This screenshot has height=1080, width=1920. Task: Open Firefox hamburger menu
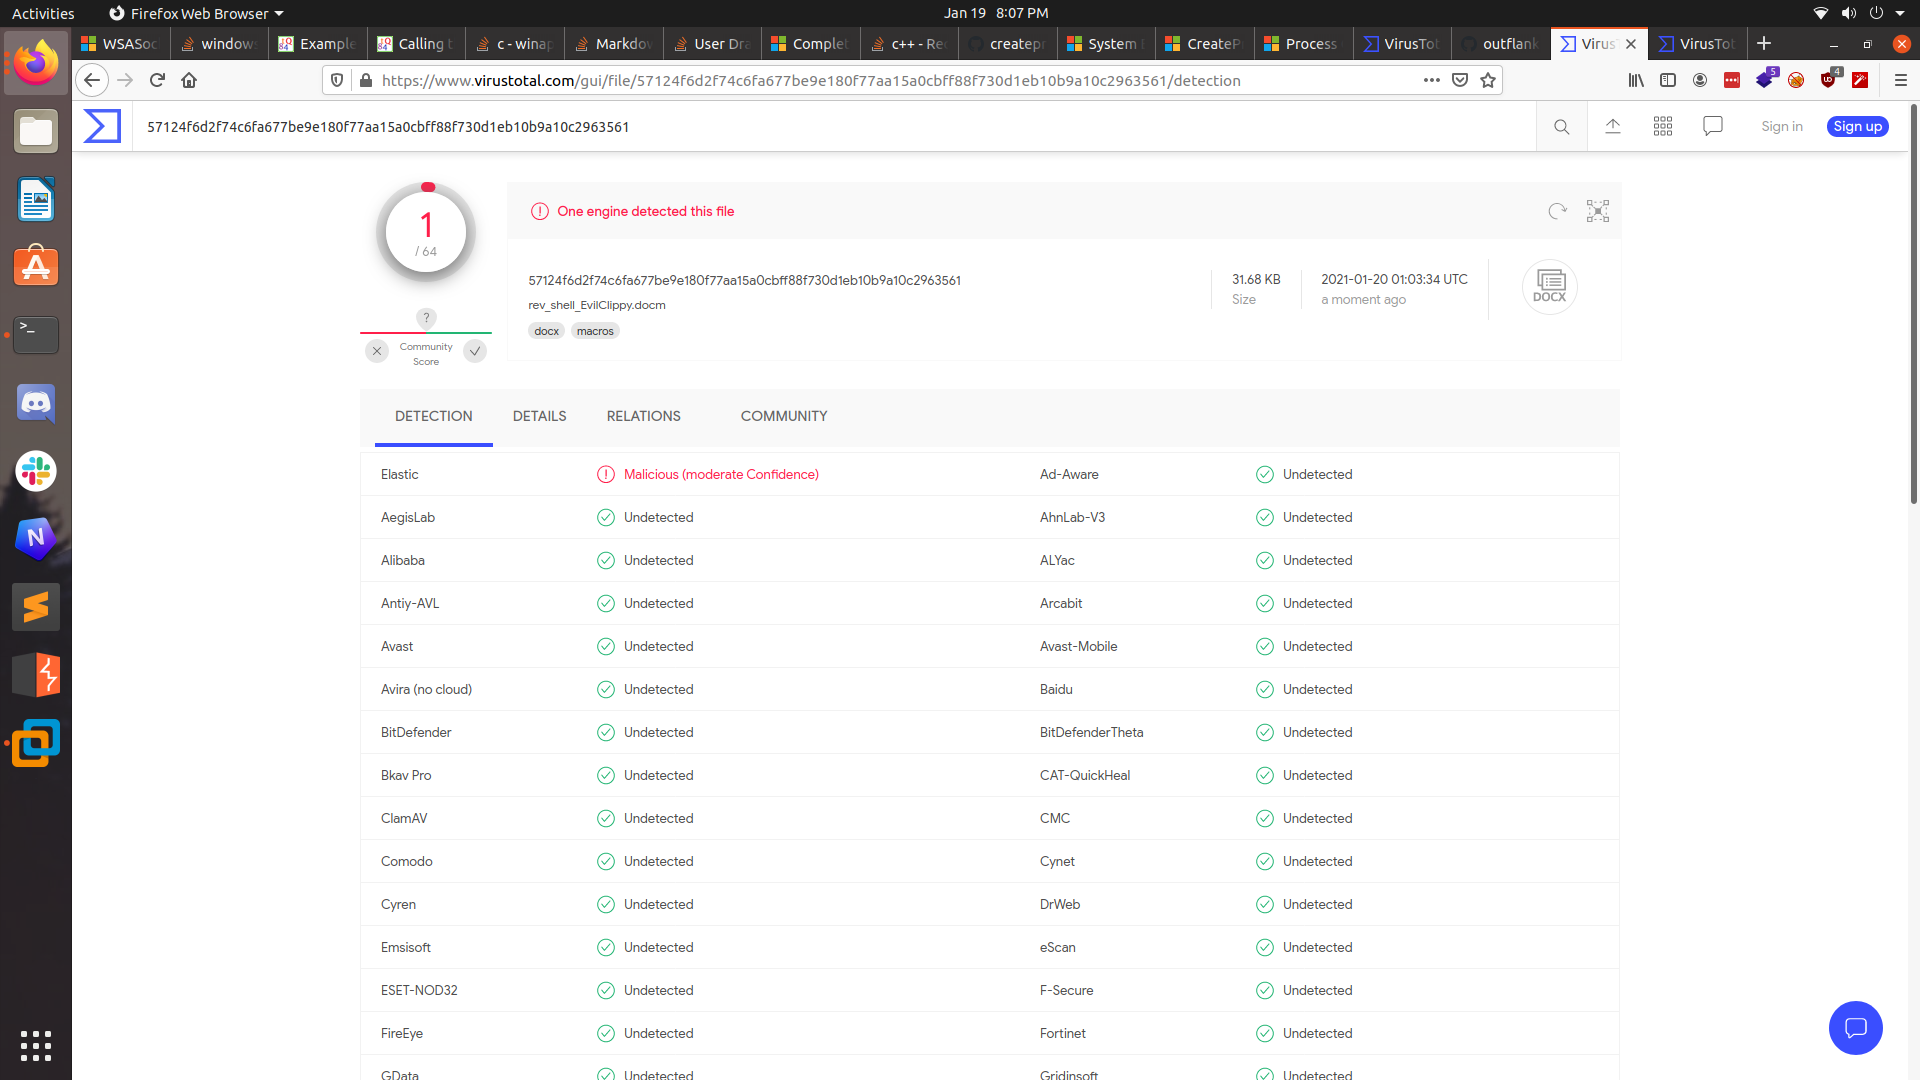coord(1900,80)
